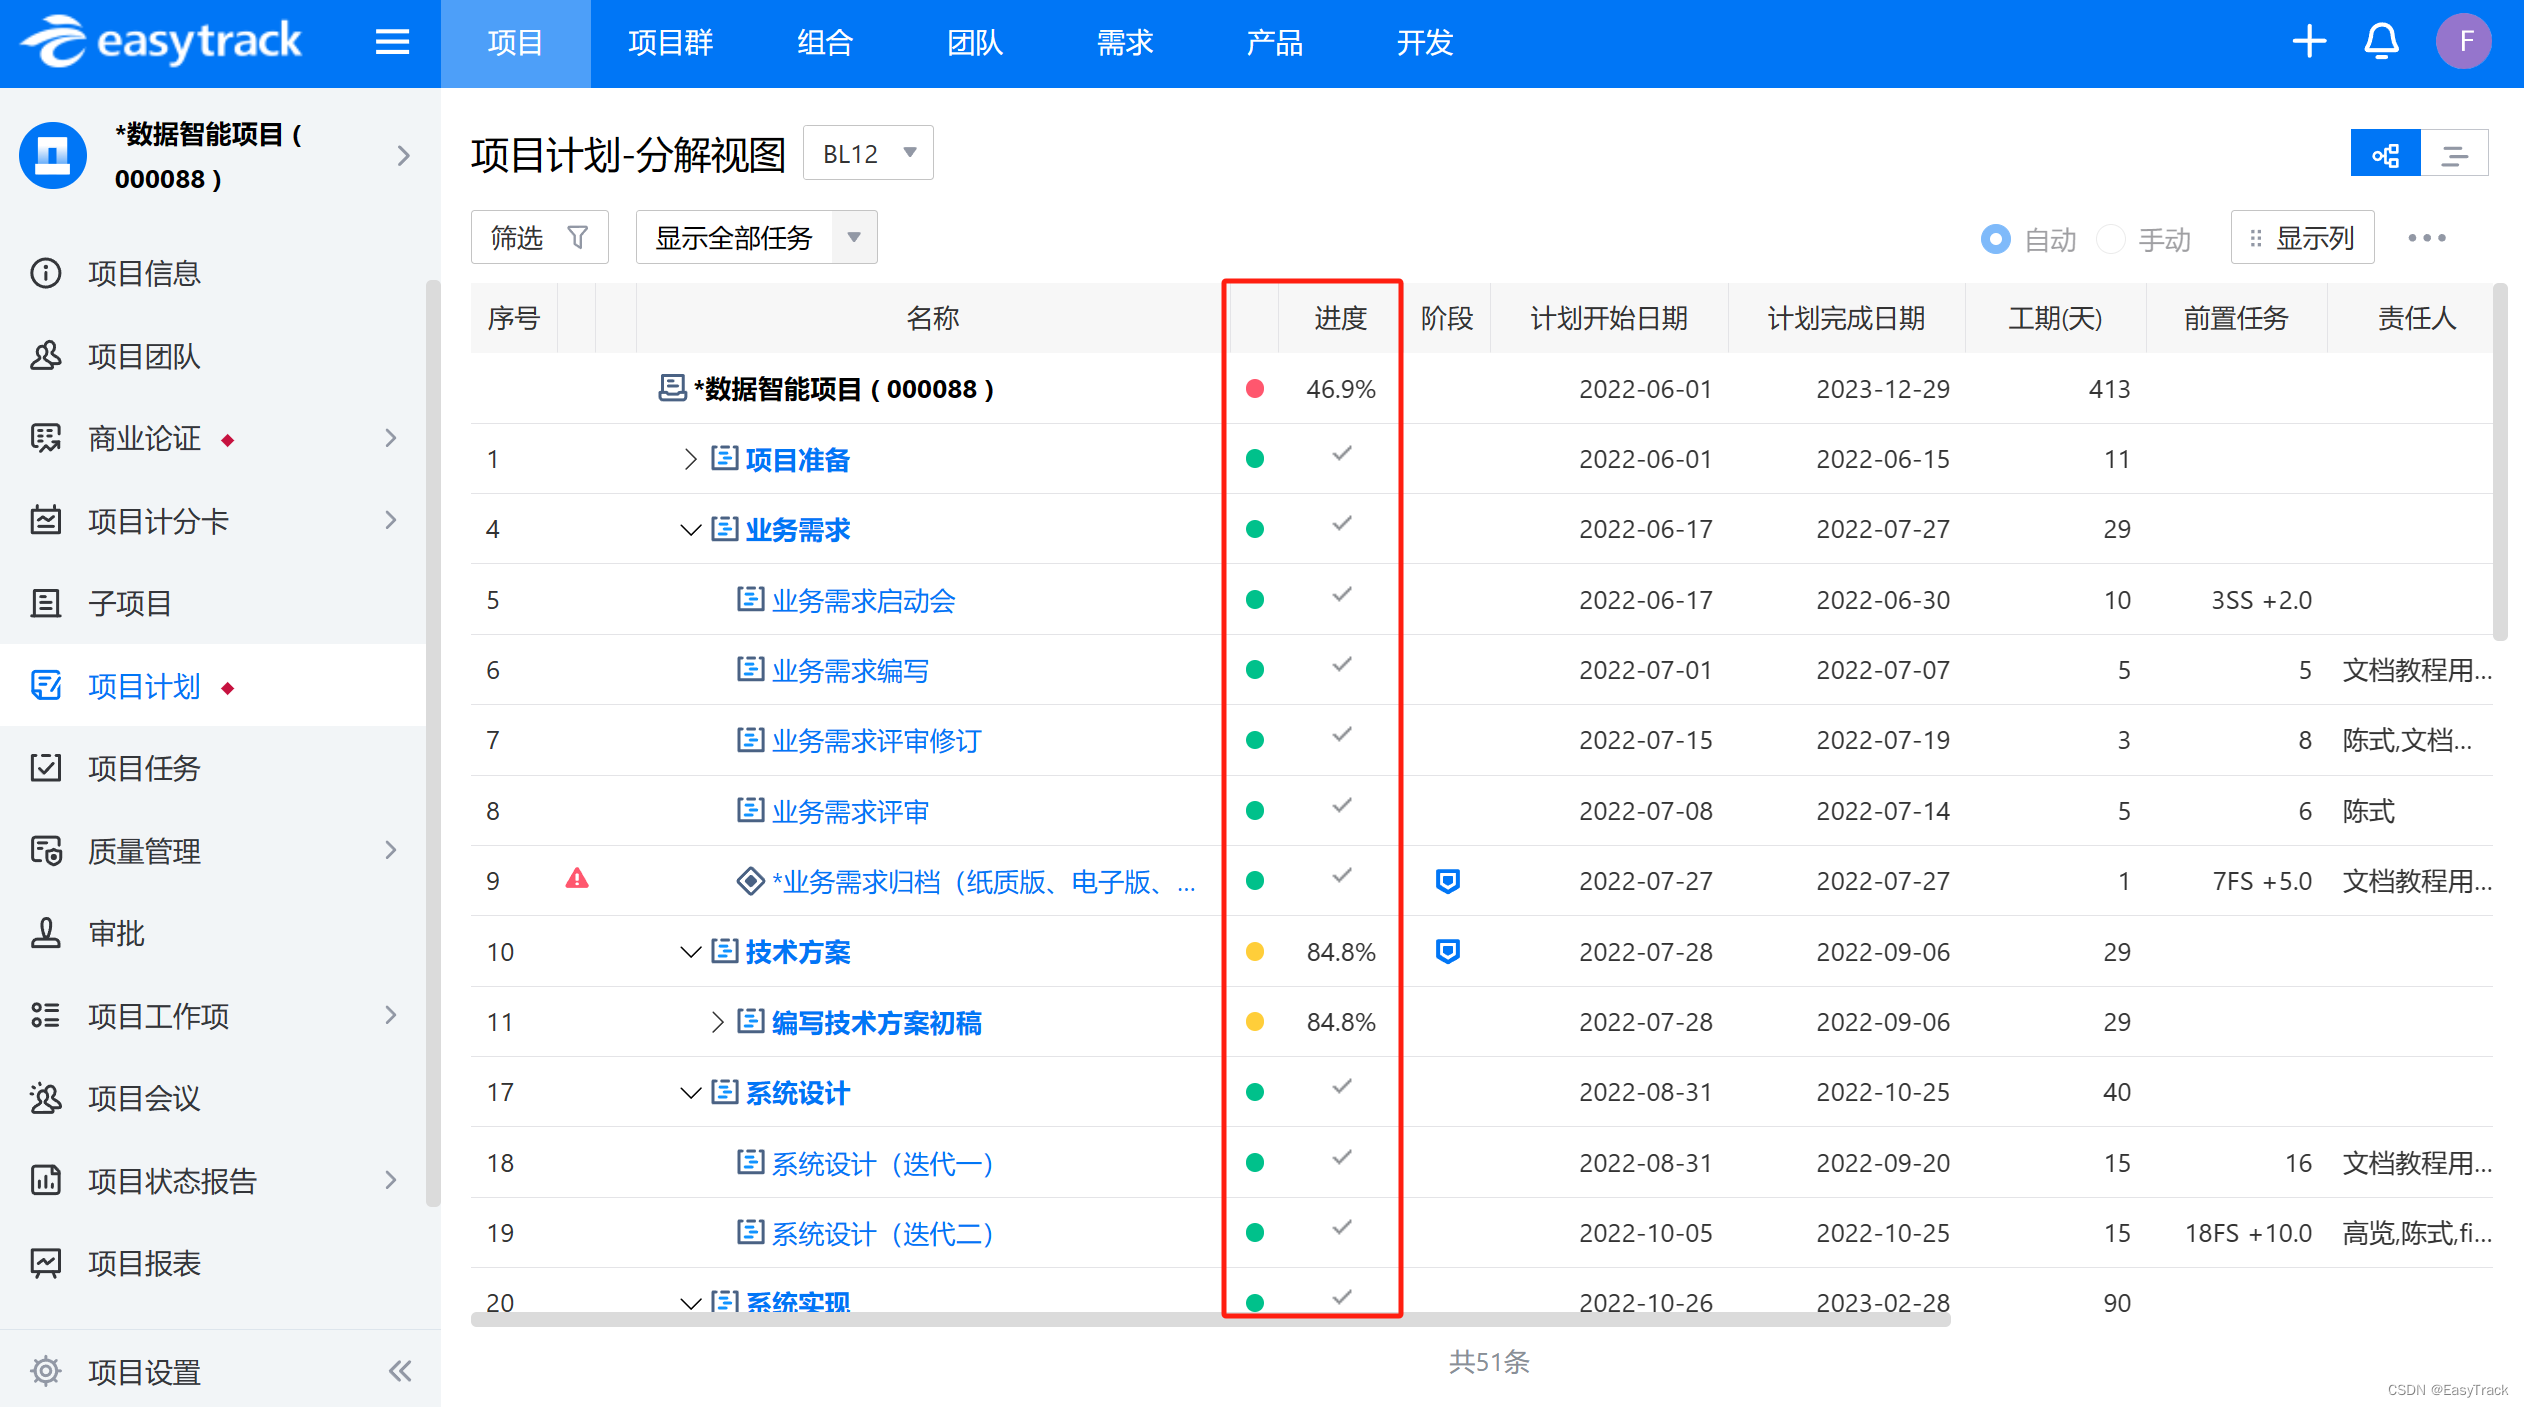Click the 显示列 button
Viewport: 2524px width, 1407px height.
2302,237
